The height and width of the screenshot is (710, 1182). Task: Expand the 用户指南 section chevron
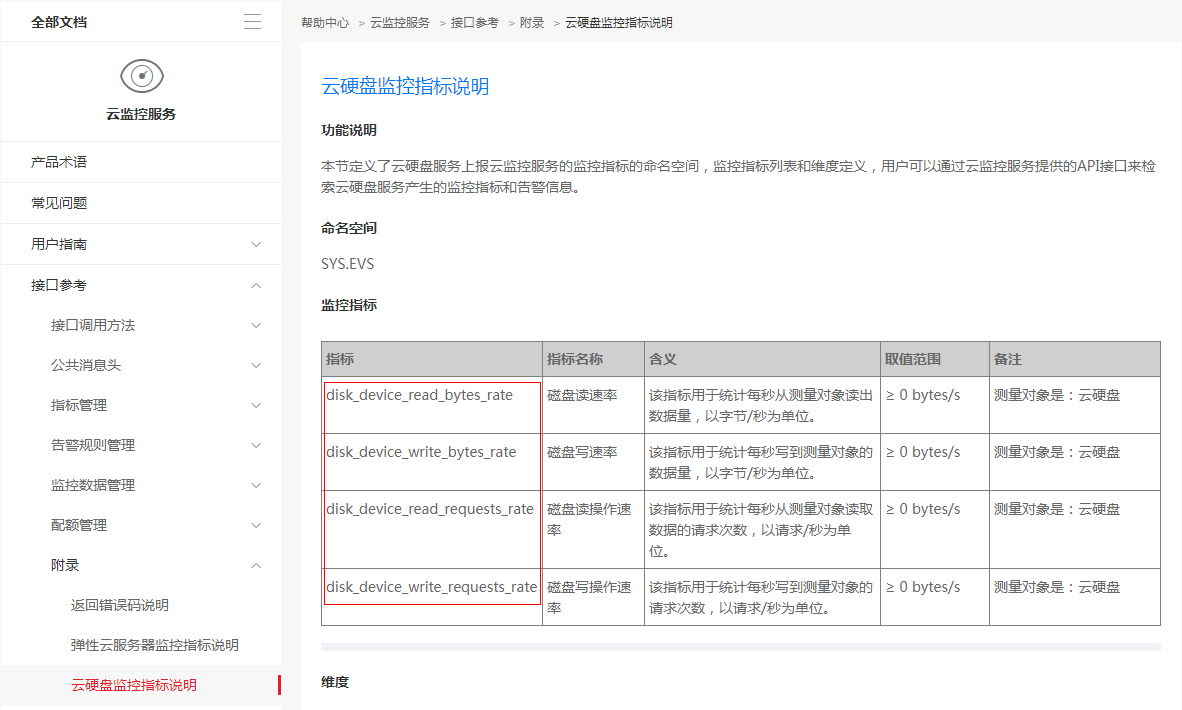point(256,244)
